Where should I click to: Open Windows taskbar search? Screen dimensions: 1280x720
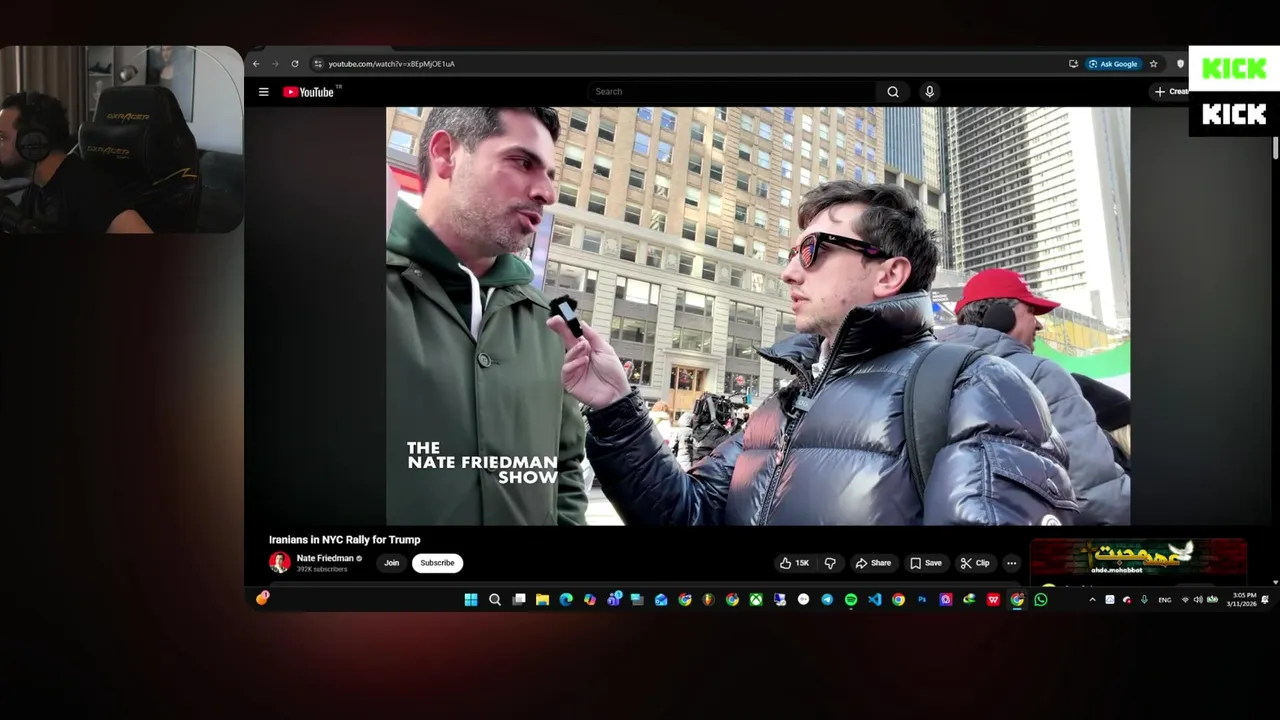pyautogui.click(x=495, y=600)
